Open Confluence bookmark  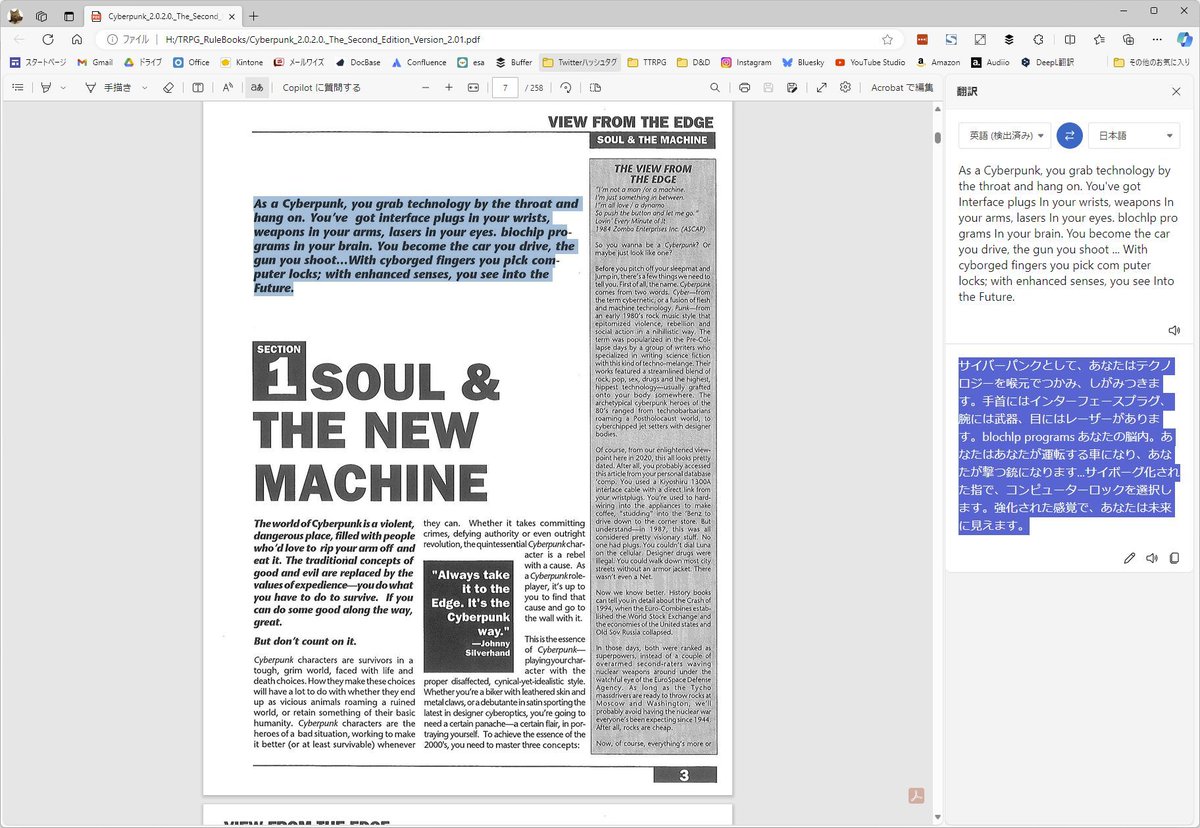419,62
